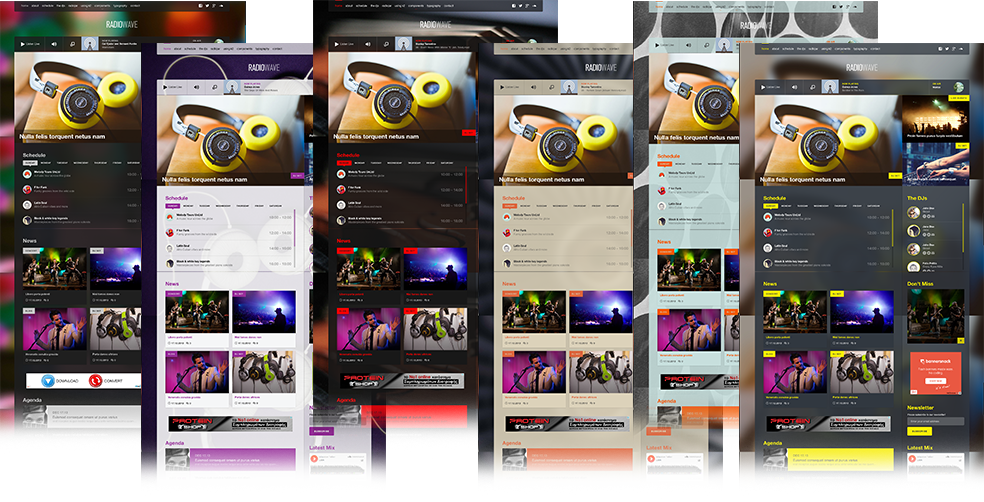Click Download button in black theme
984x502 pixels.
click(61, 381)
